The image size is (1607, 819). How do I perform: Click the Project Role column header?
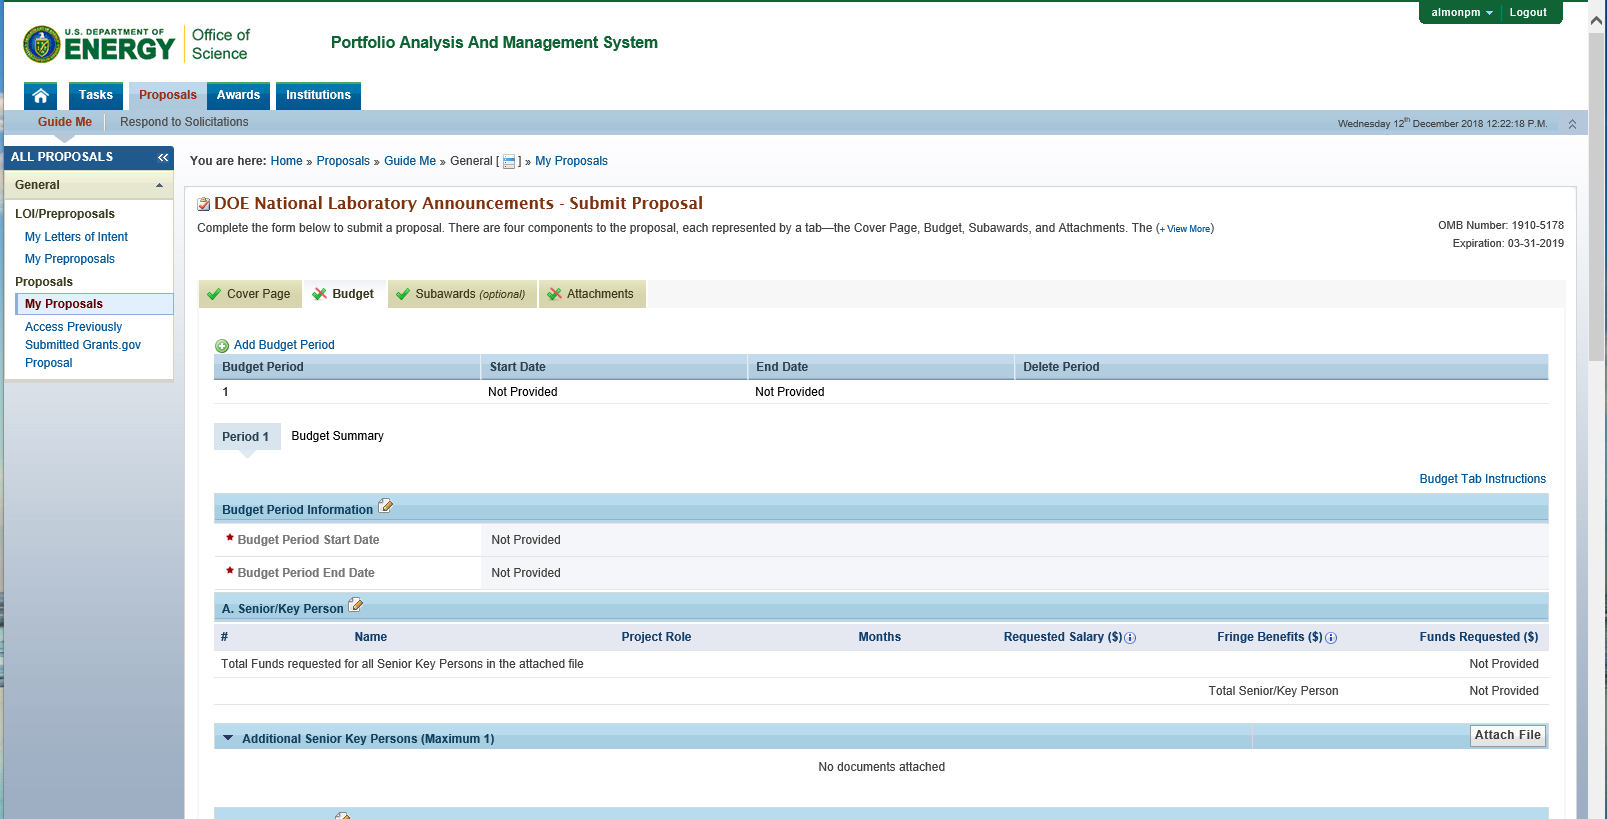[656, 637]
